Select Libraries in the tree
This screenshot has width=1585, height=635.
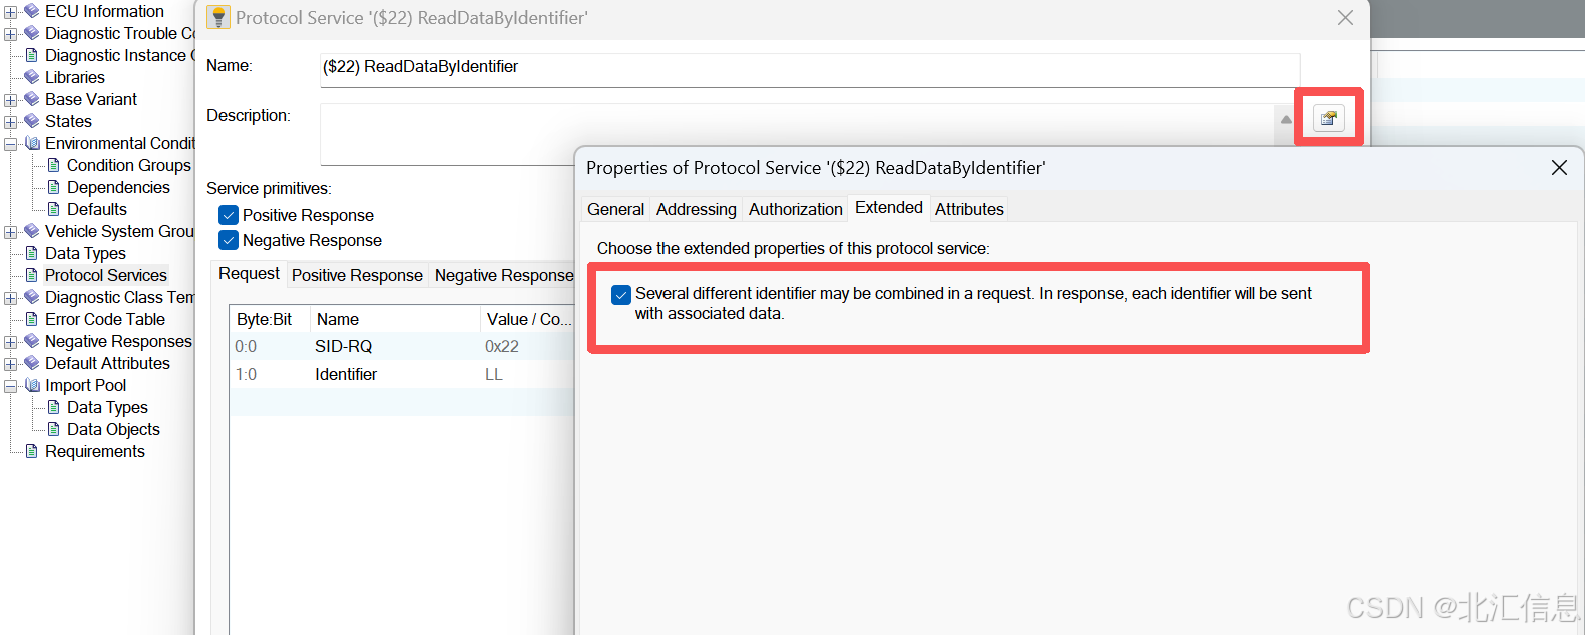pos(74,77)
